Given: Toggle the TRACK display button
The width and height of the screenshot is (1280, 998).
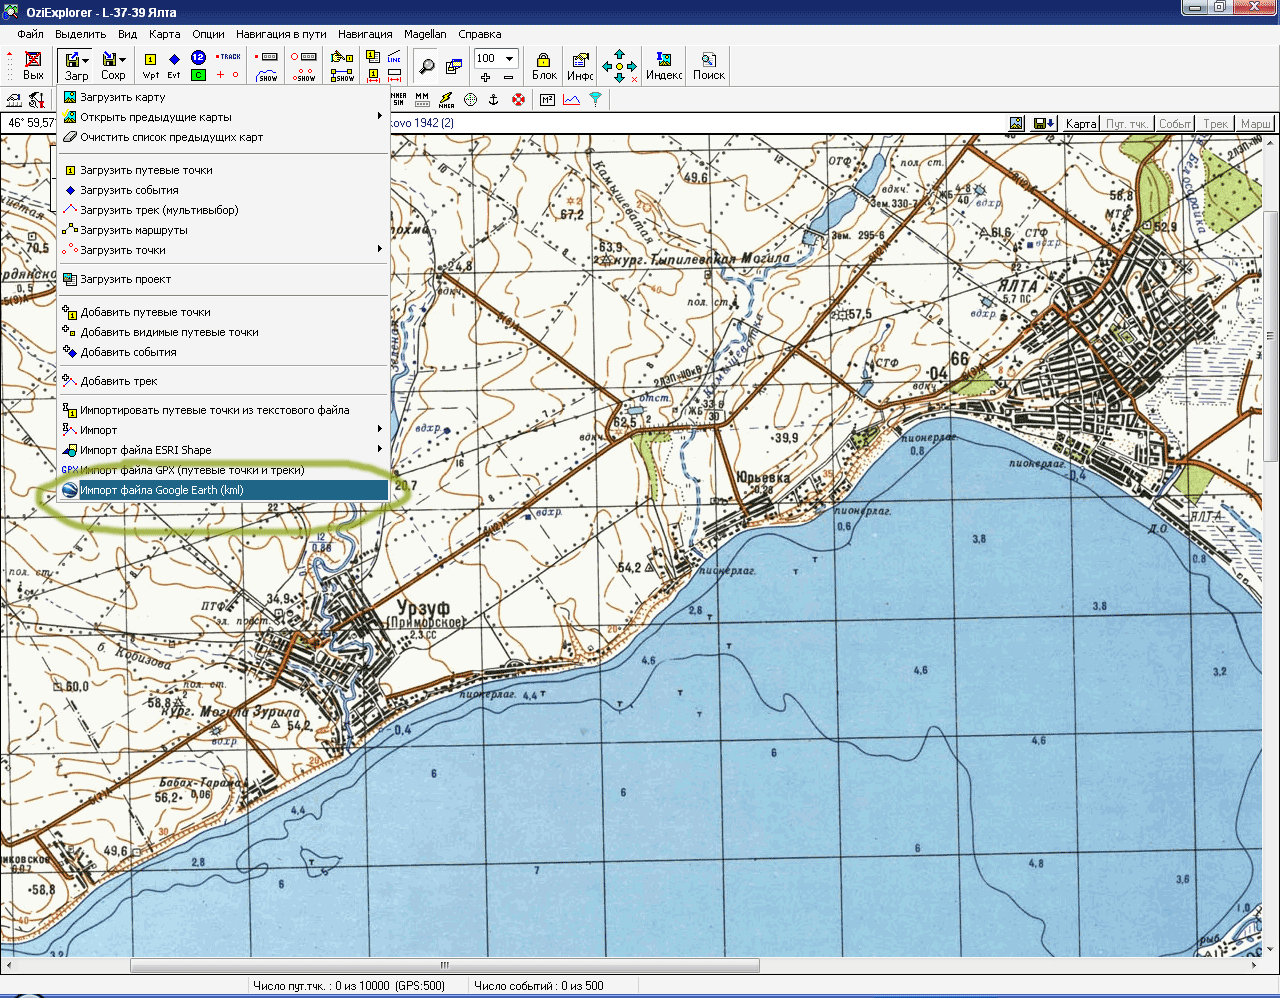Looking at the screenshot, I should coord(229,57).
